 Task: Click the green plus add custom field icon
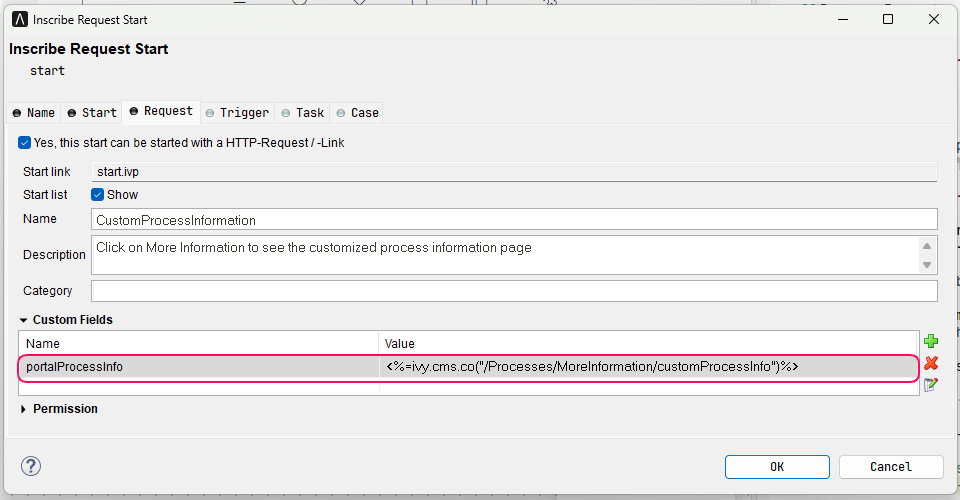931,341
